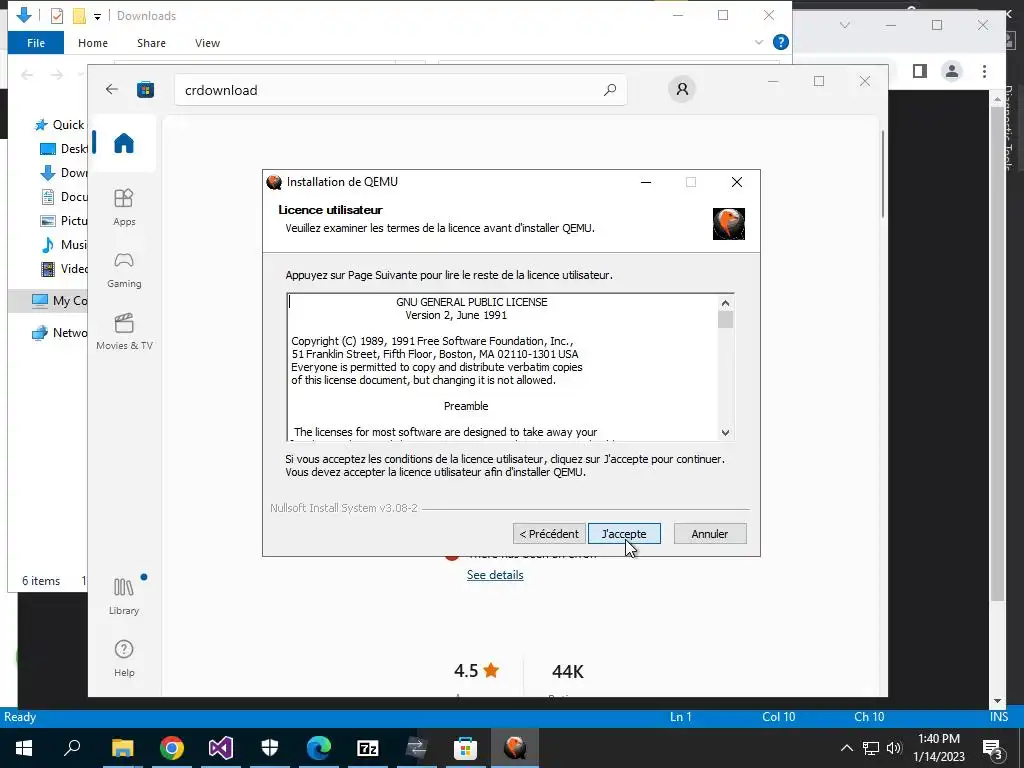The width and height of the screenshot is (1024, 768).
Task: Click QEMU installer icon in taskbar
Action: pos(515,748)
